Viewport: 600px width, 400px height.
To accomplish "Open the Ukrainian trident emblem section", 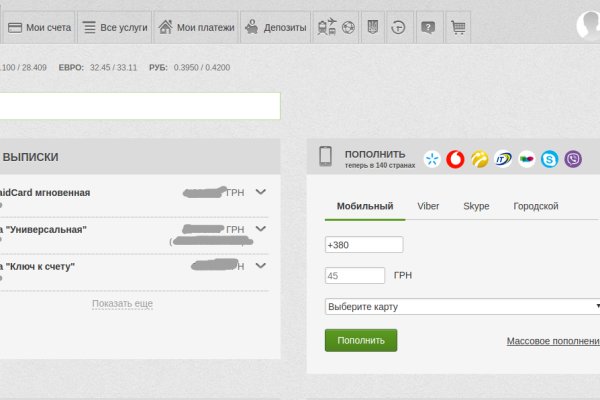I will point(374,28).
